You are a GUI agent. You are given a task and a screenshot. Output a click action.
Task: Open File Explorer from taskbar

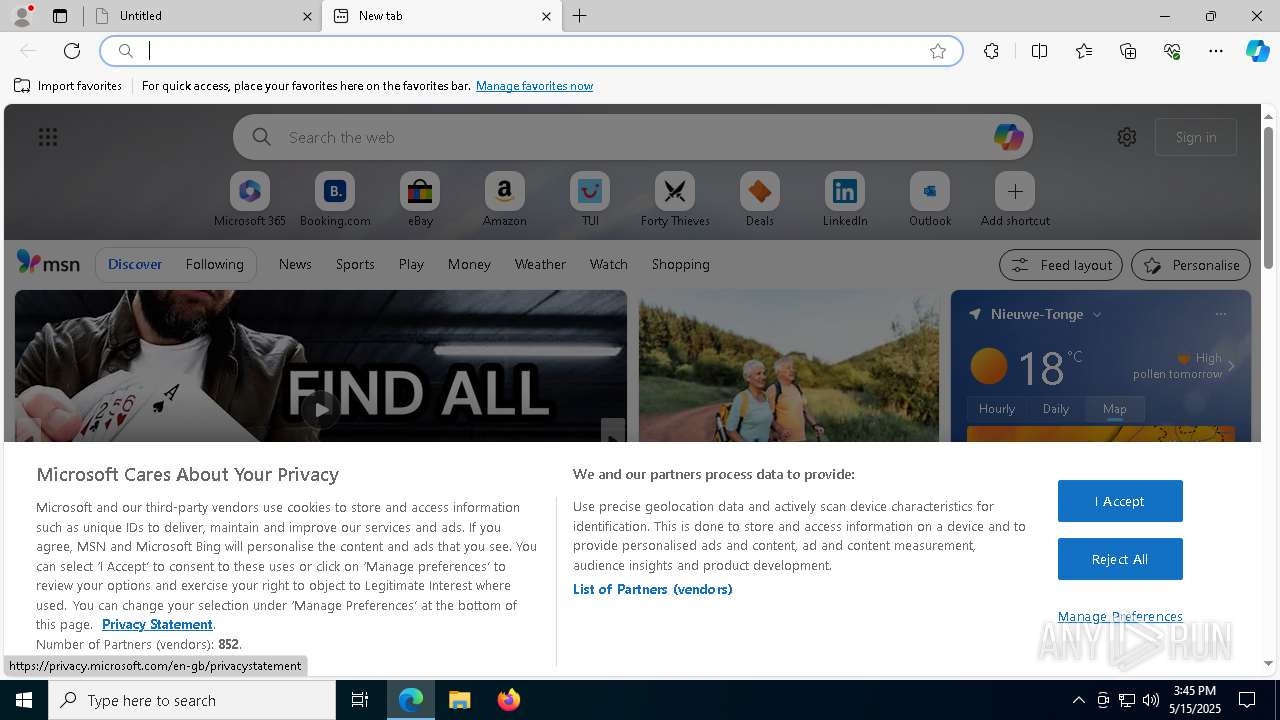point(459,700)
